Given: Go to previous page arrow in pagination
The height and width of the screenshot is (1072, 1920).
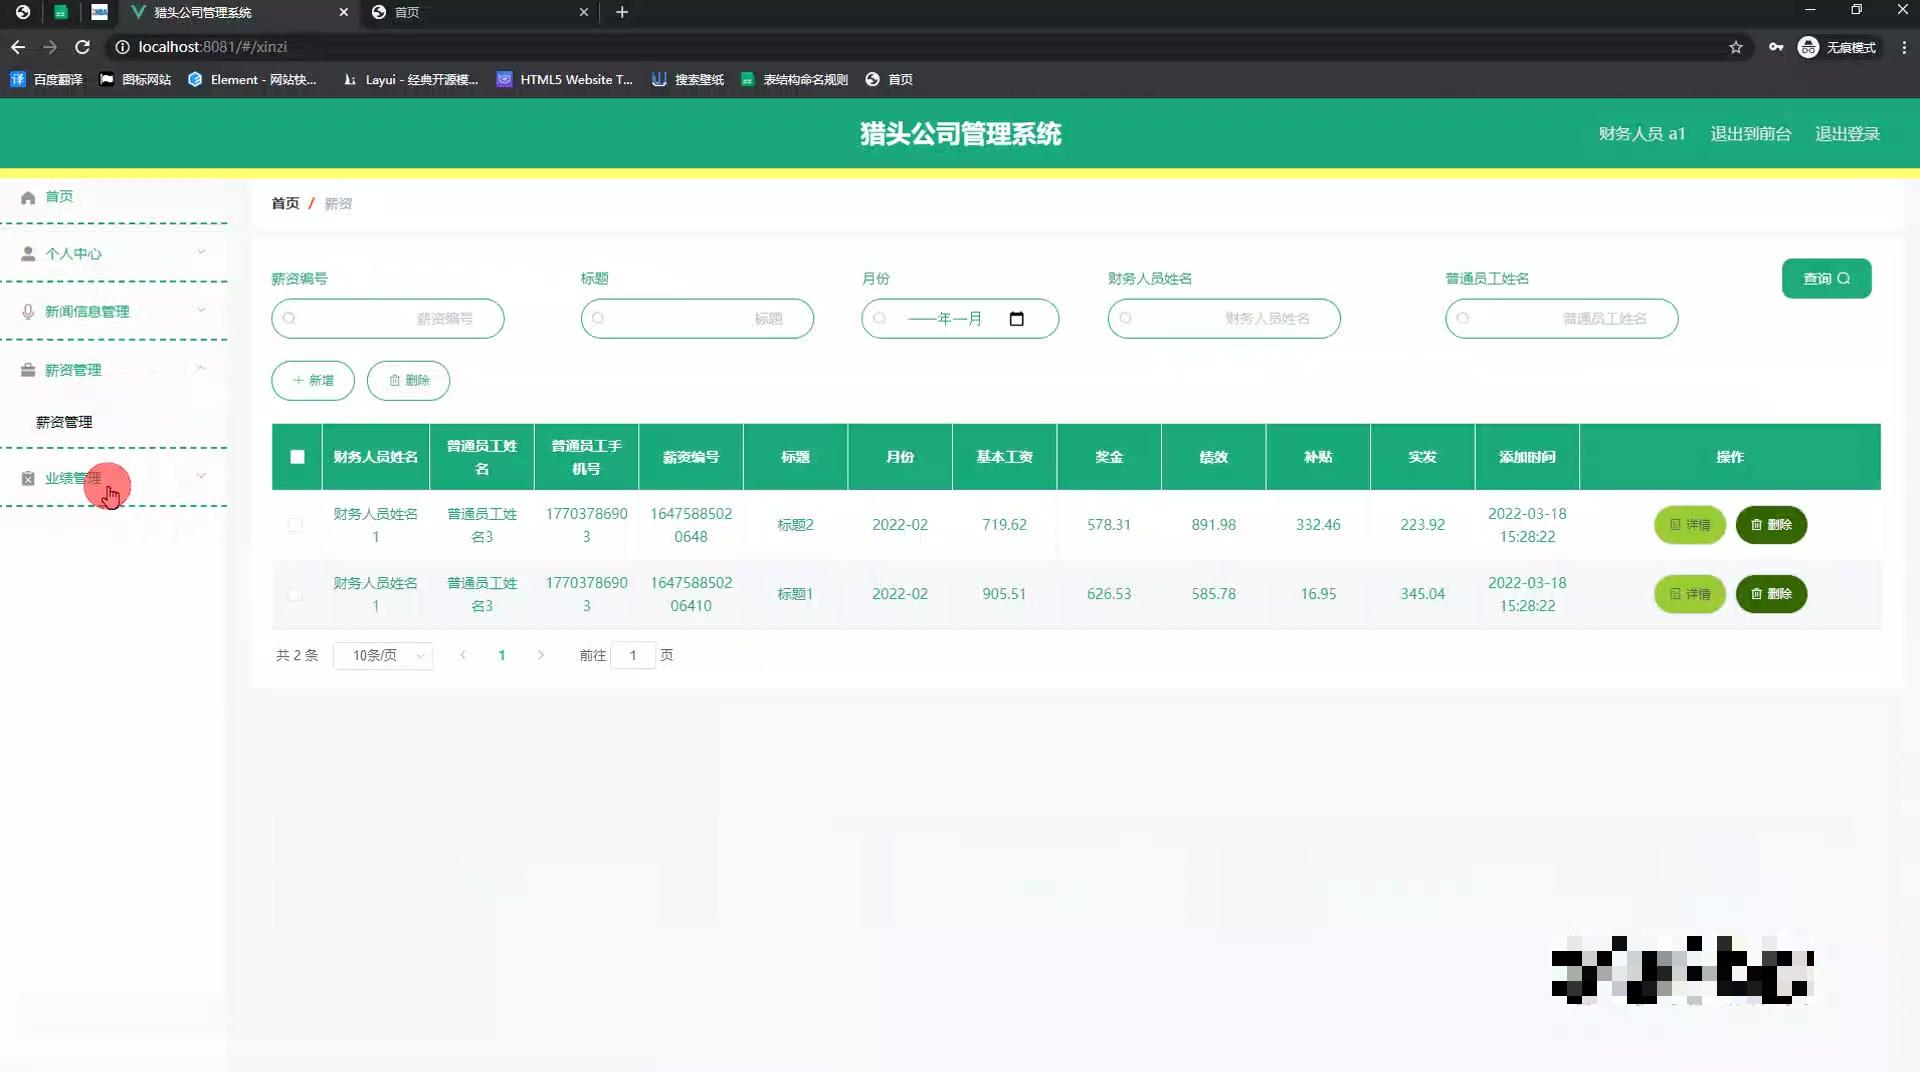Looking at the screenshot, I should coord(463,655).
